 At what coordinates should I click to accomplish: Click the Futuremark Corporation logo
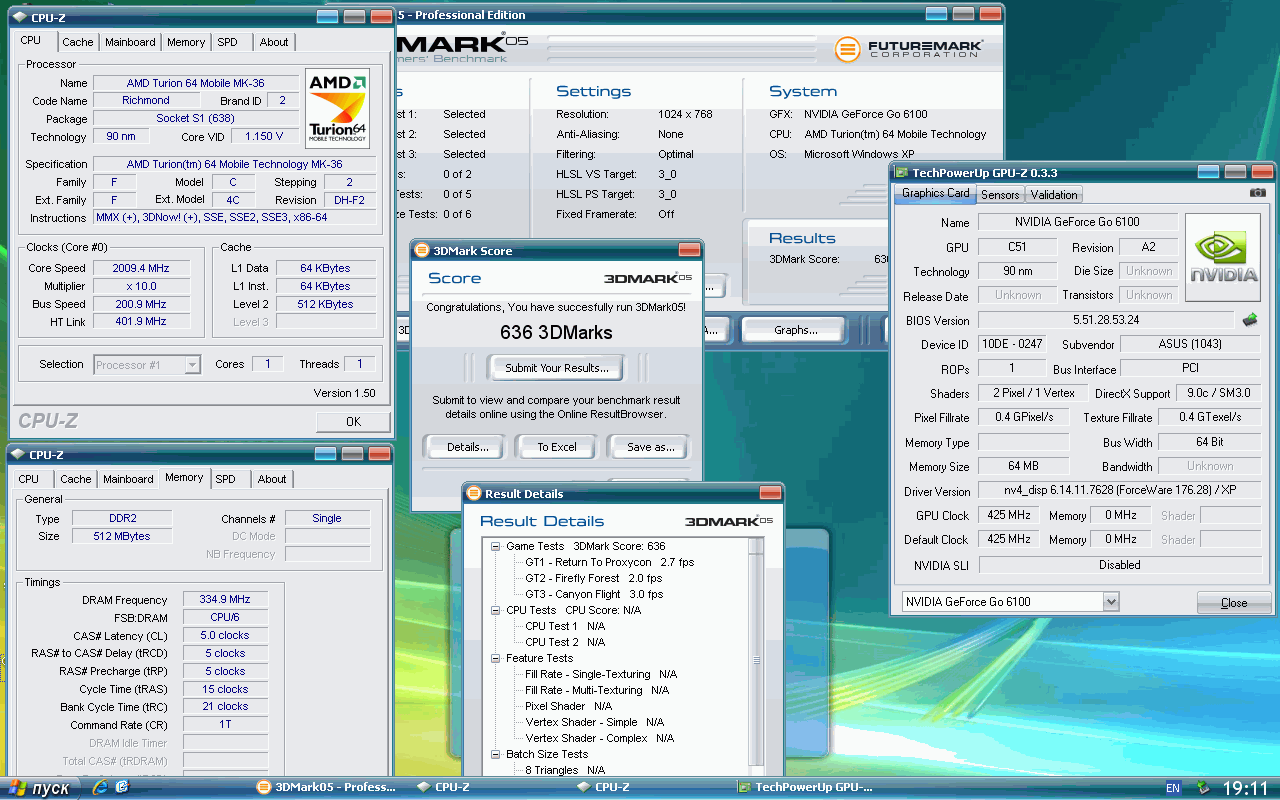pyautogui.click(x=909, y=48)
